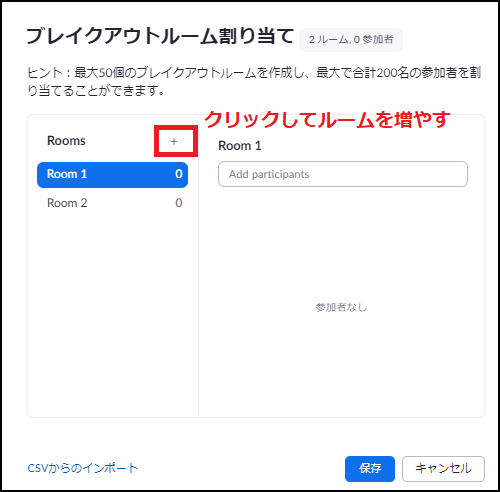Click the ブレイクアウトルーム割り当て dialog title
The height and width of the screenshot is (492, 500).
160,36
